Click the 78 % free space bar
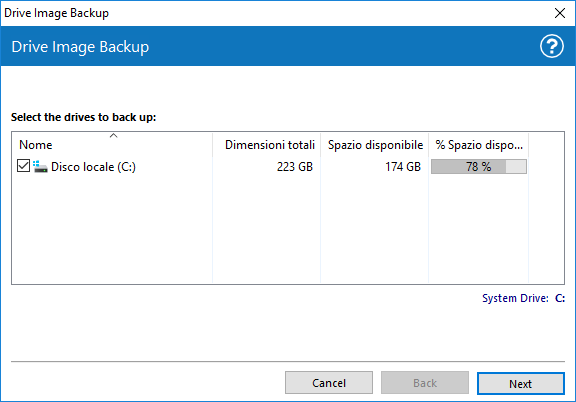Screen dimensions: 576x402 coord(479,166)
